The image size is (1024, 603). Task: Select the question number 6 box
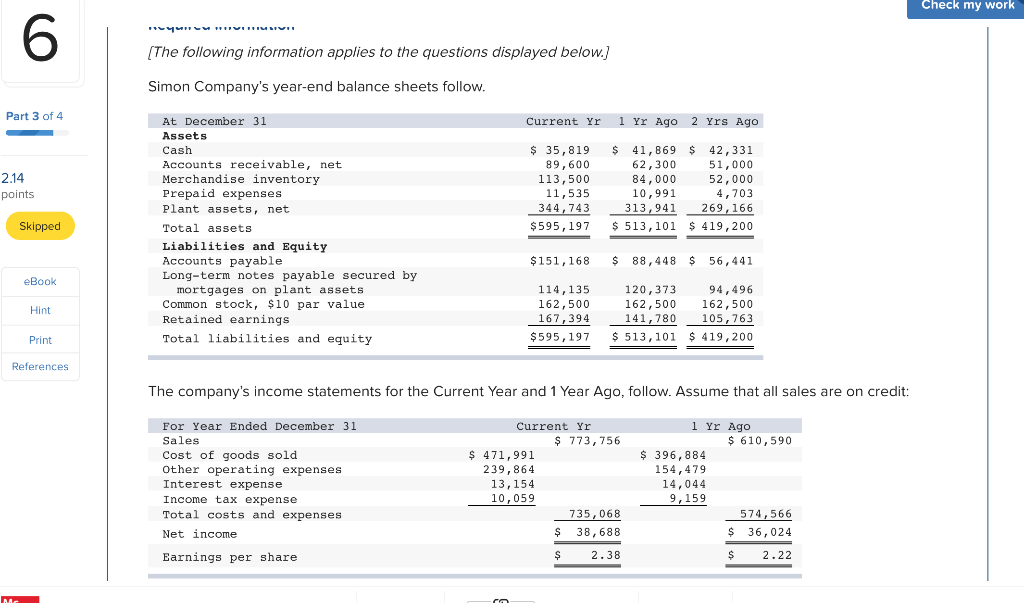40,41
